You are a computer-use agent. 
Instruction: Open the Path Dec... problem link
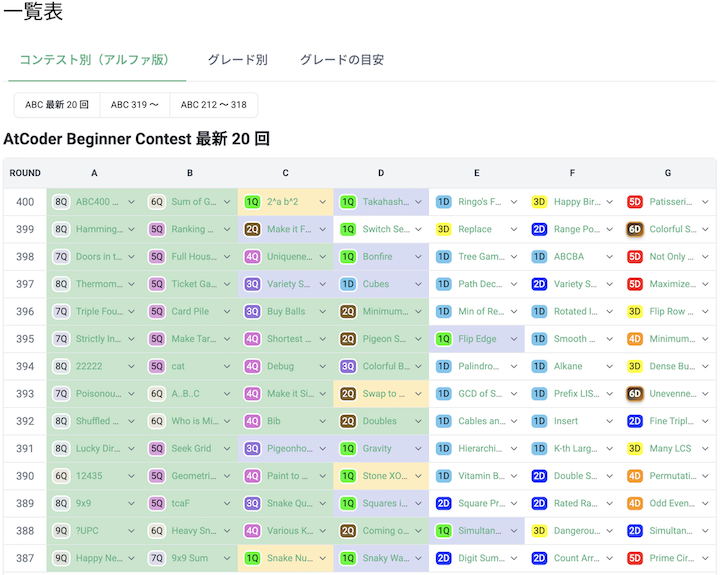480,284
